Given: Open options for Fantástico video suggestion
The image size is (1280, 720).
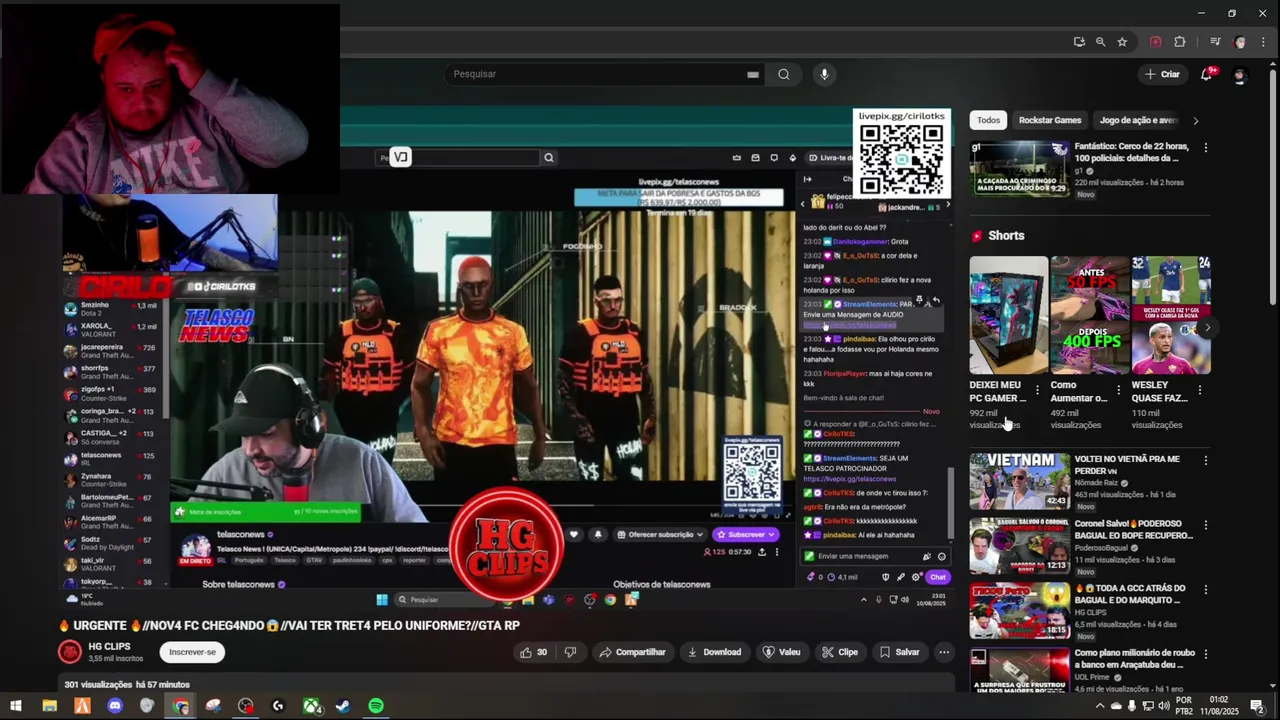Looking at the screenshot, I should 1205,148.
